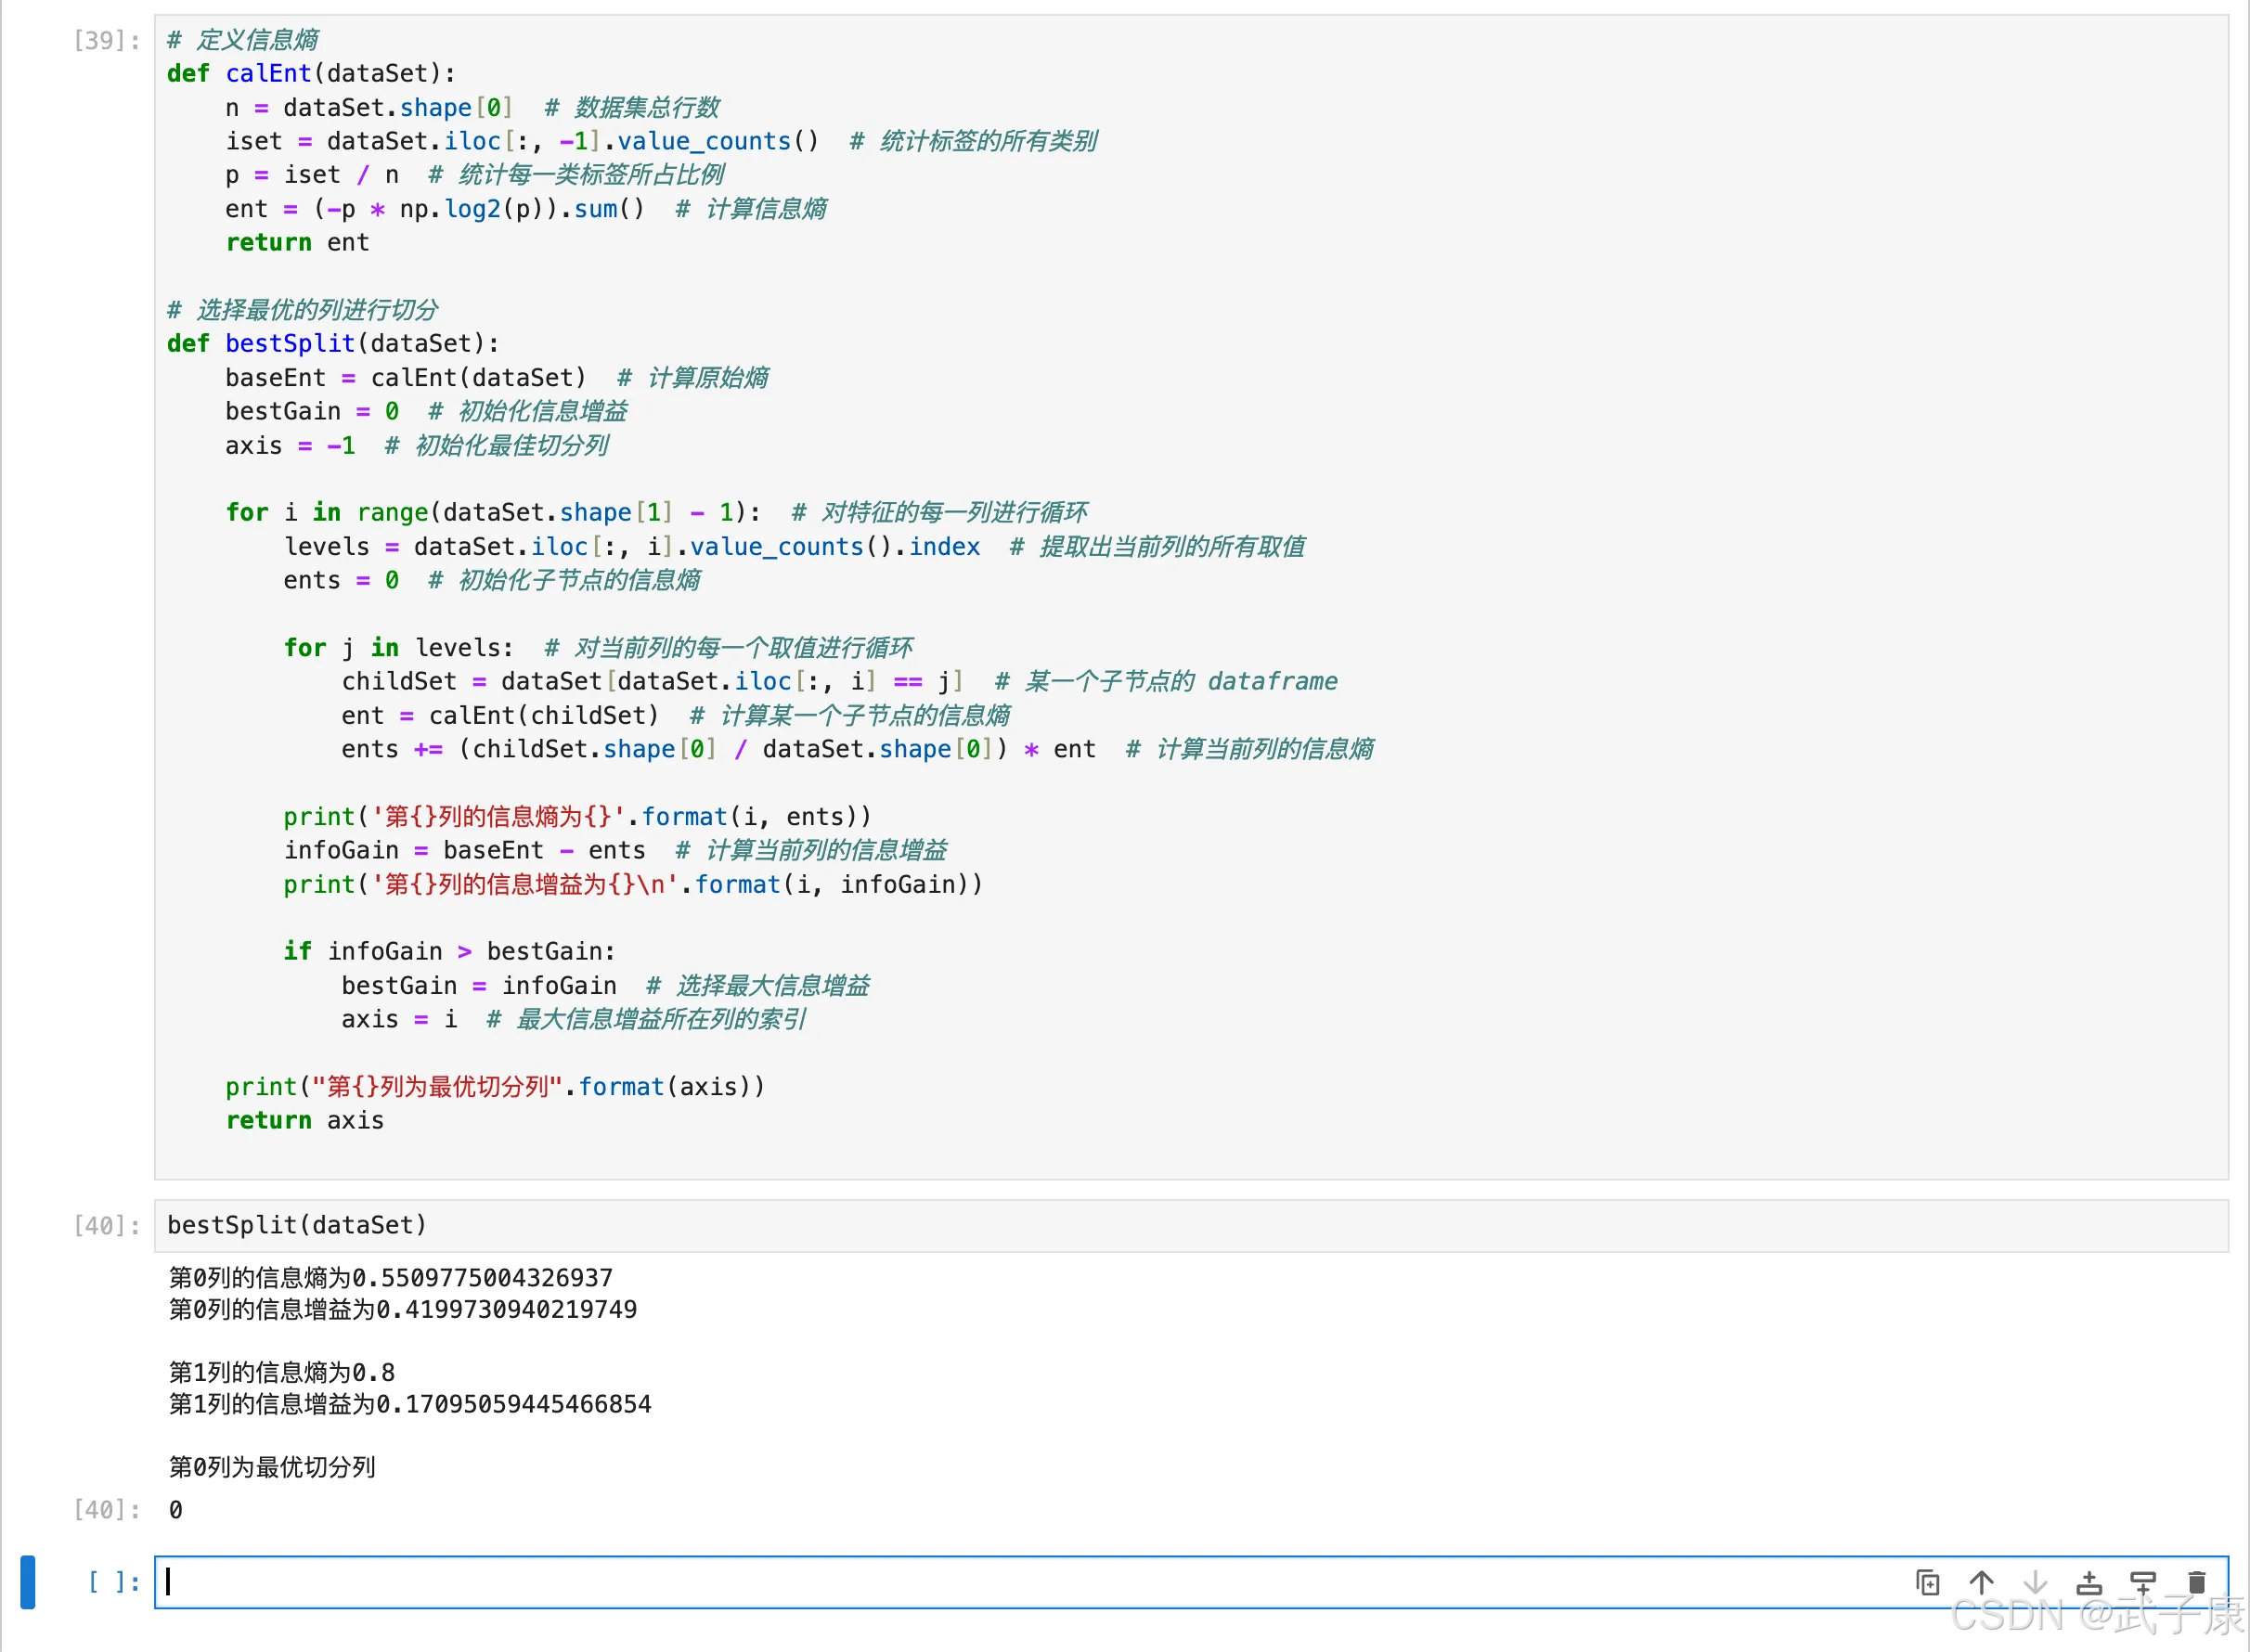Image resolution: width=2250 pixels, height=1652 pixels.
Task: Click the empty [ ]: cell prompt
Action: 114,1582
